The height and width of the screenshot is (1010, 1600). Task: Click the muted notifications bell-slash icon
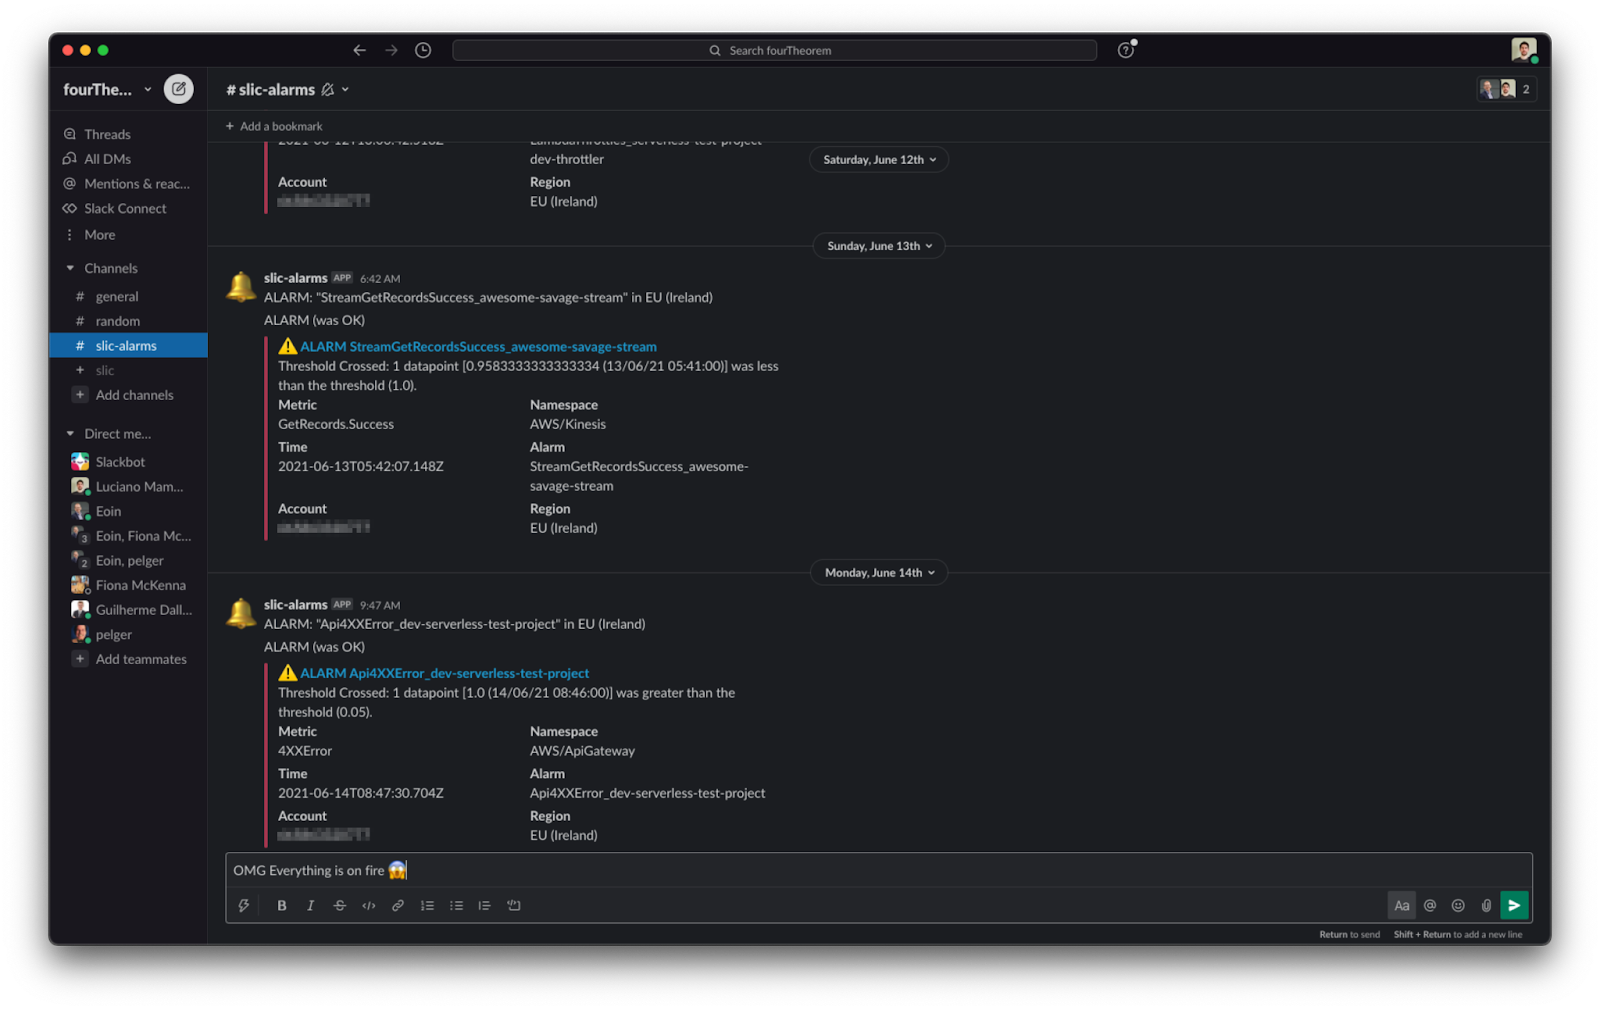(x=327, y=89)
